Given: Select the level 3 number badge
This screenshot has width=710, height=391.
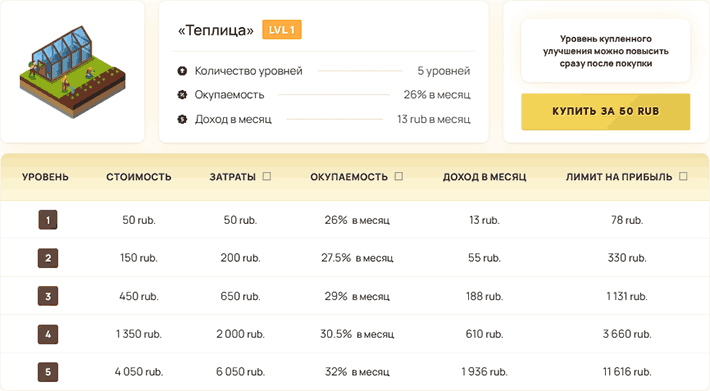Looking at the screenshot, I should [48, 296].
